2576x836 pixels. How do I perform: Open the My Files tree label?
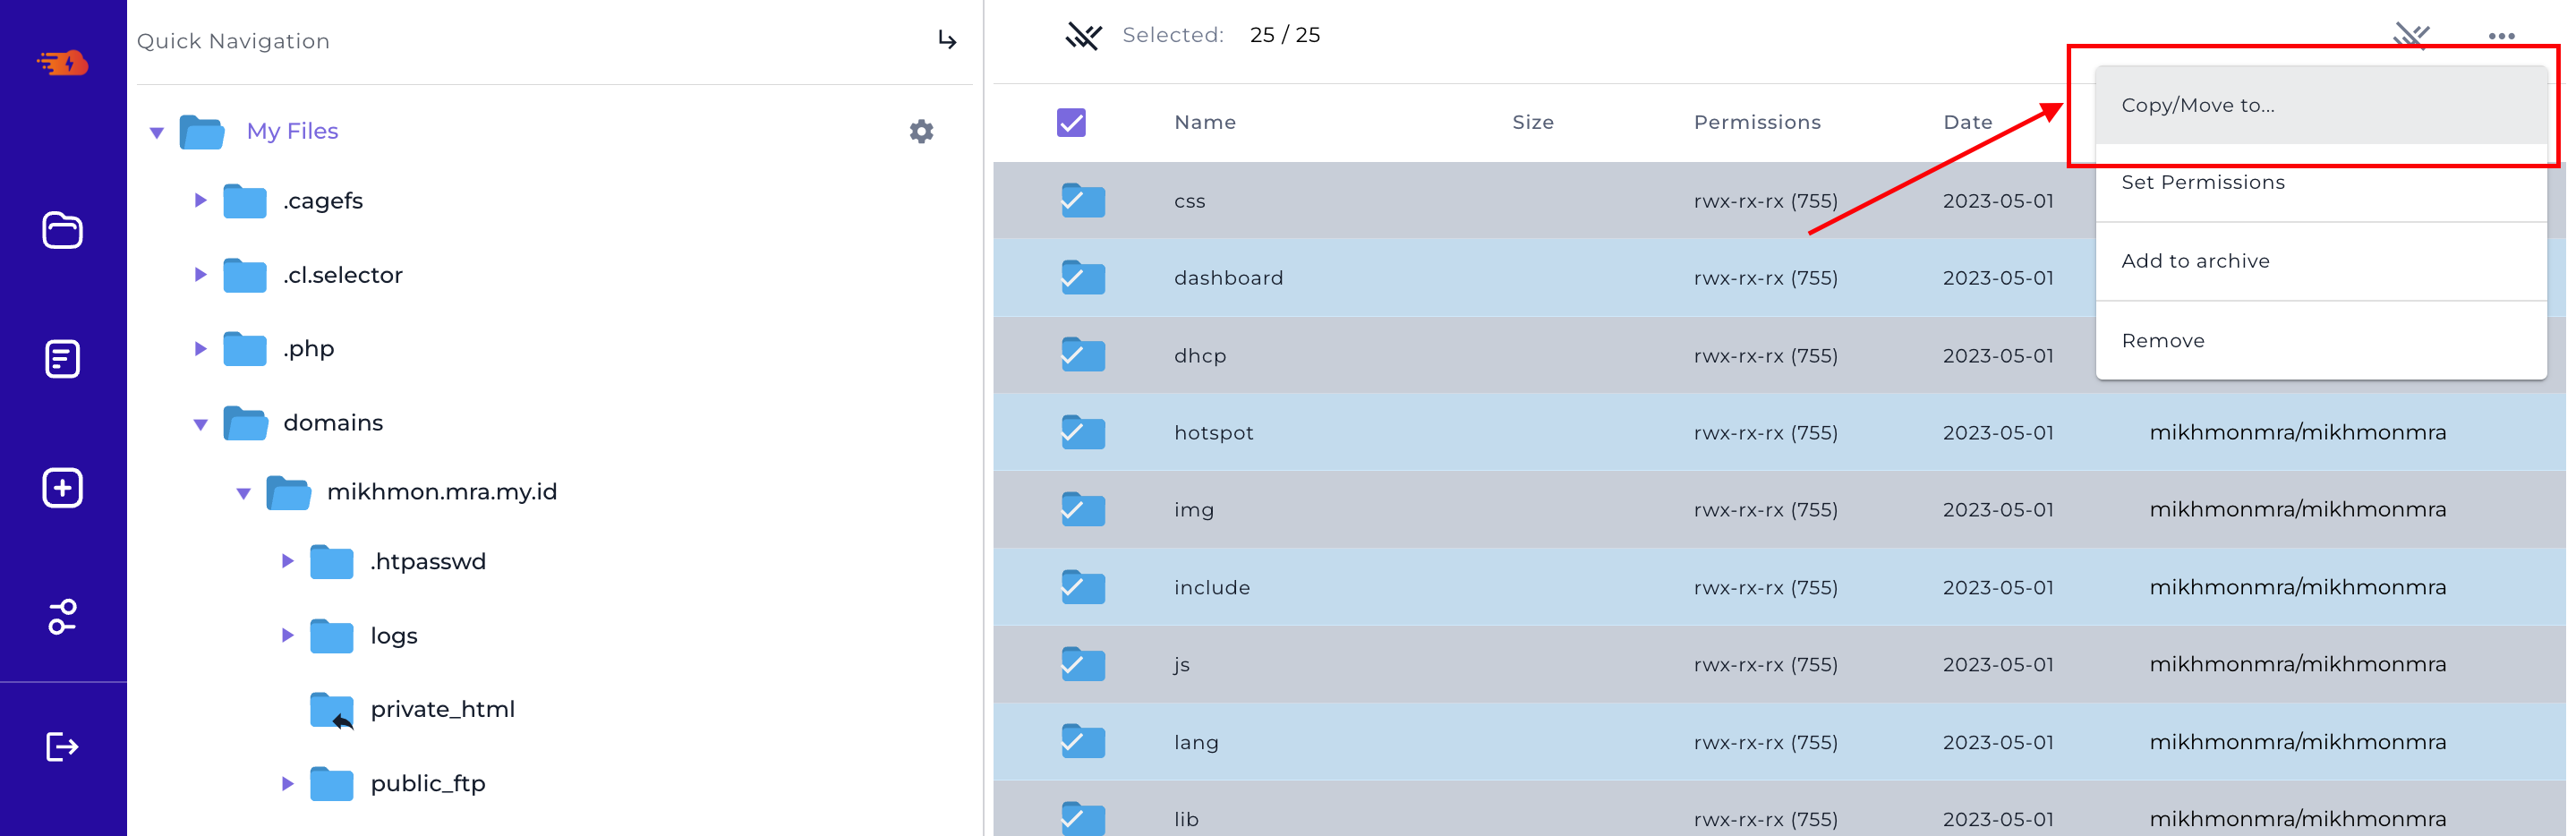(x=292, y=131)
